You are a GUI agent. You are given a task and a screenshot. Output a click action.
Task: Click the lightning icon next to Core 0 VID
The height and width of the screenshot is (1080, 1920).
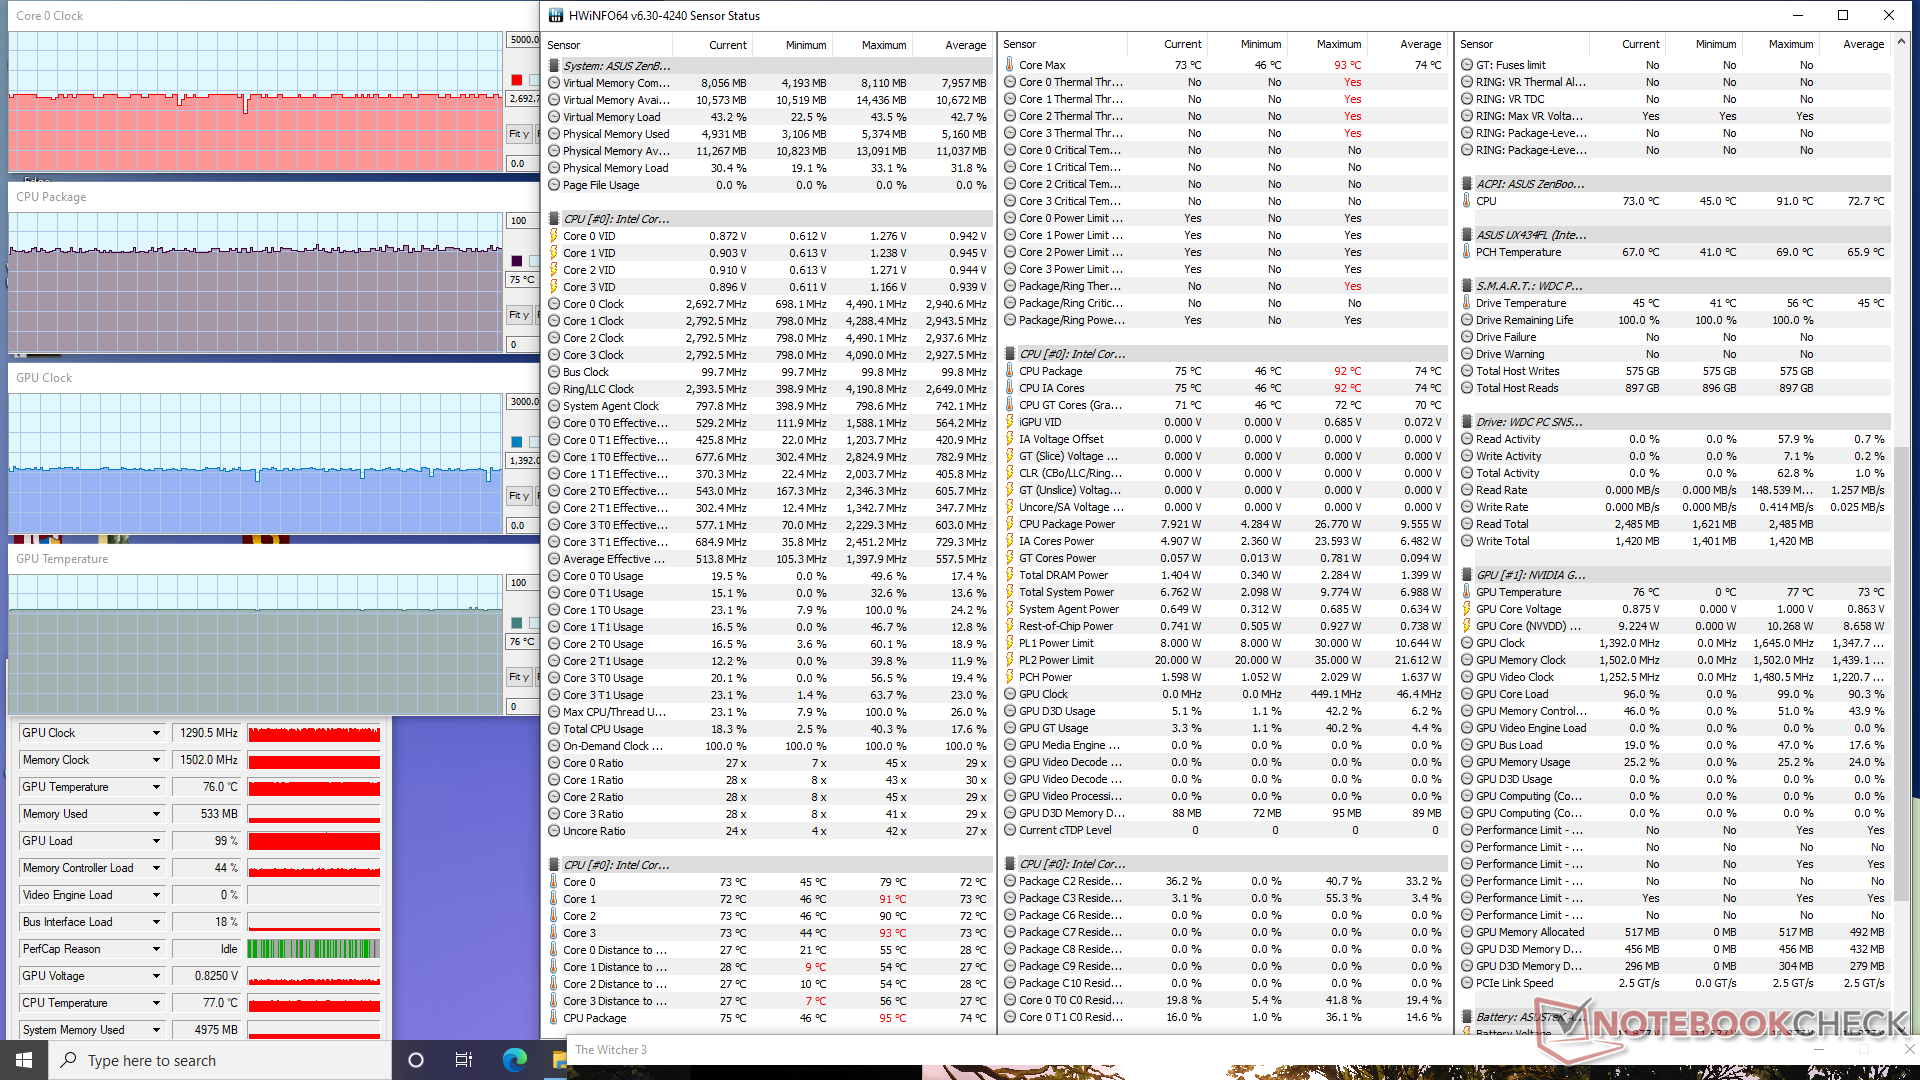pos(553,236)
